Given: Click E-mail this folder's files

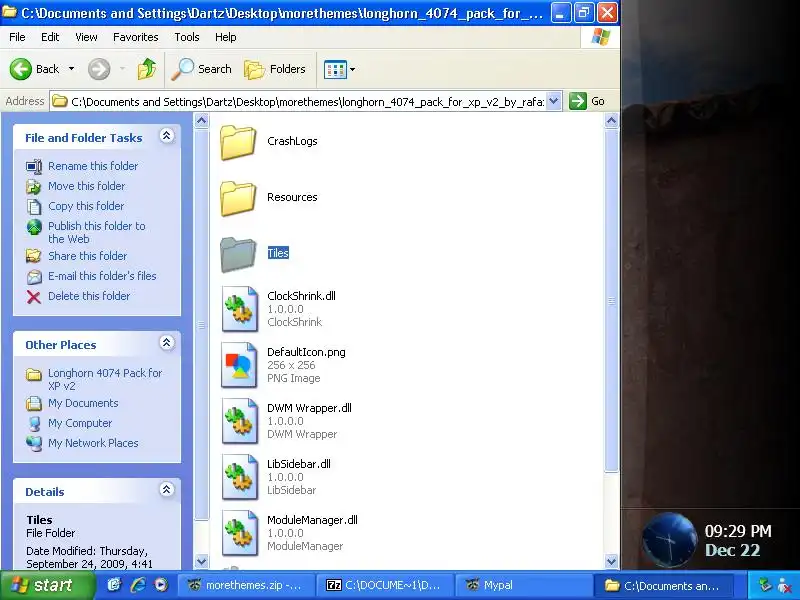Looking at the screenshot, I should coord(102,276).
